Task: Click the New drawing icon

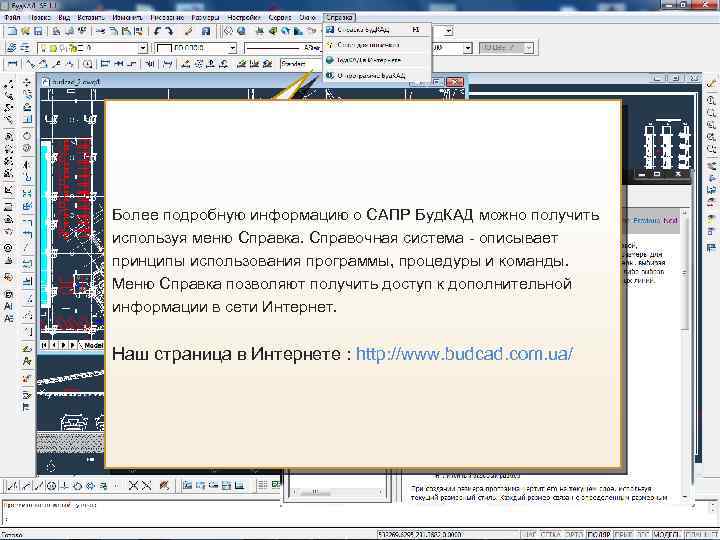Action: click(12, 31)
